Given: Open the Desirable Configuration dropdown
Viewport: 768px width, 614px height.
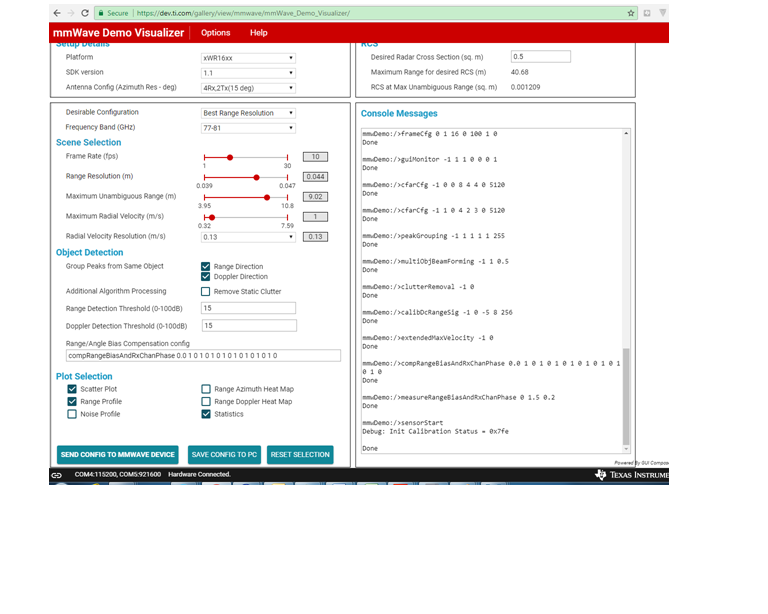Looking at the screenshot, I should click(248, 113).
